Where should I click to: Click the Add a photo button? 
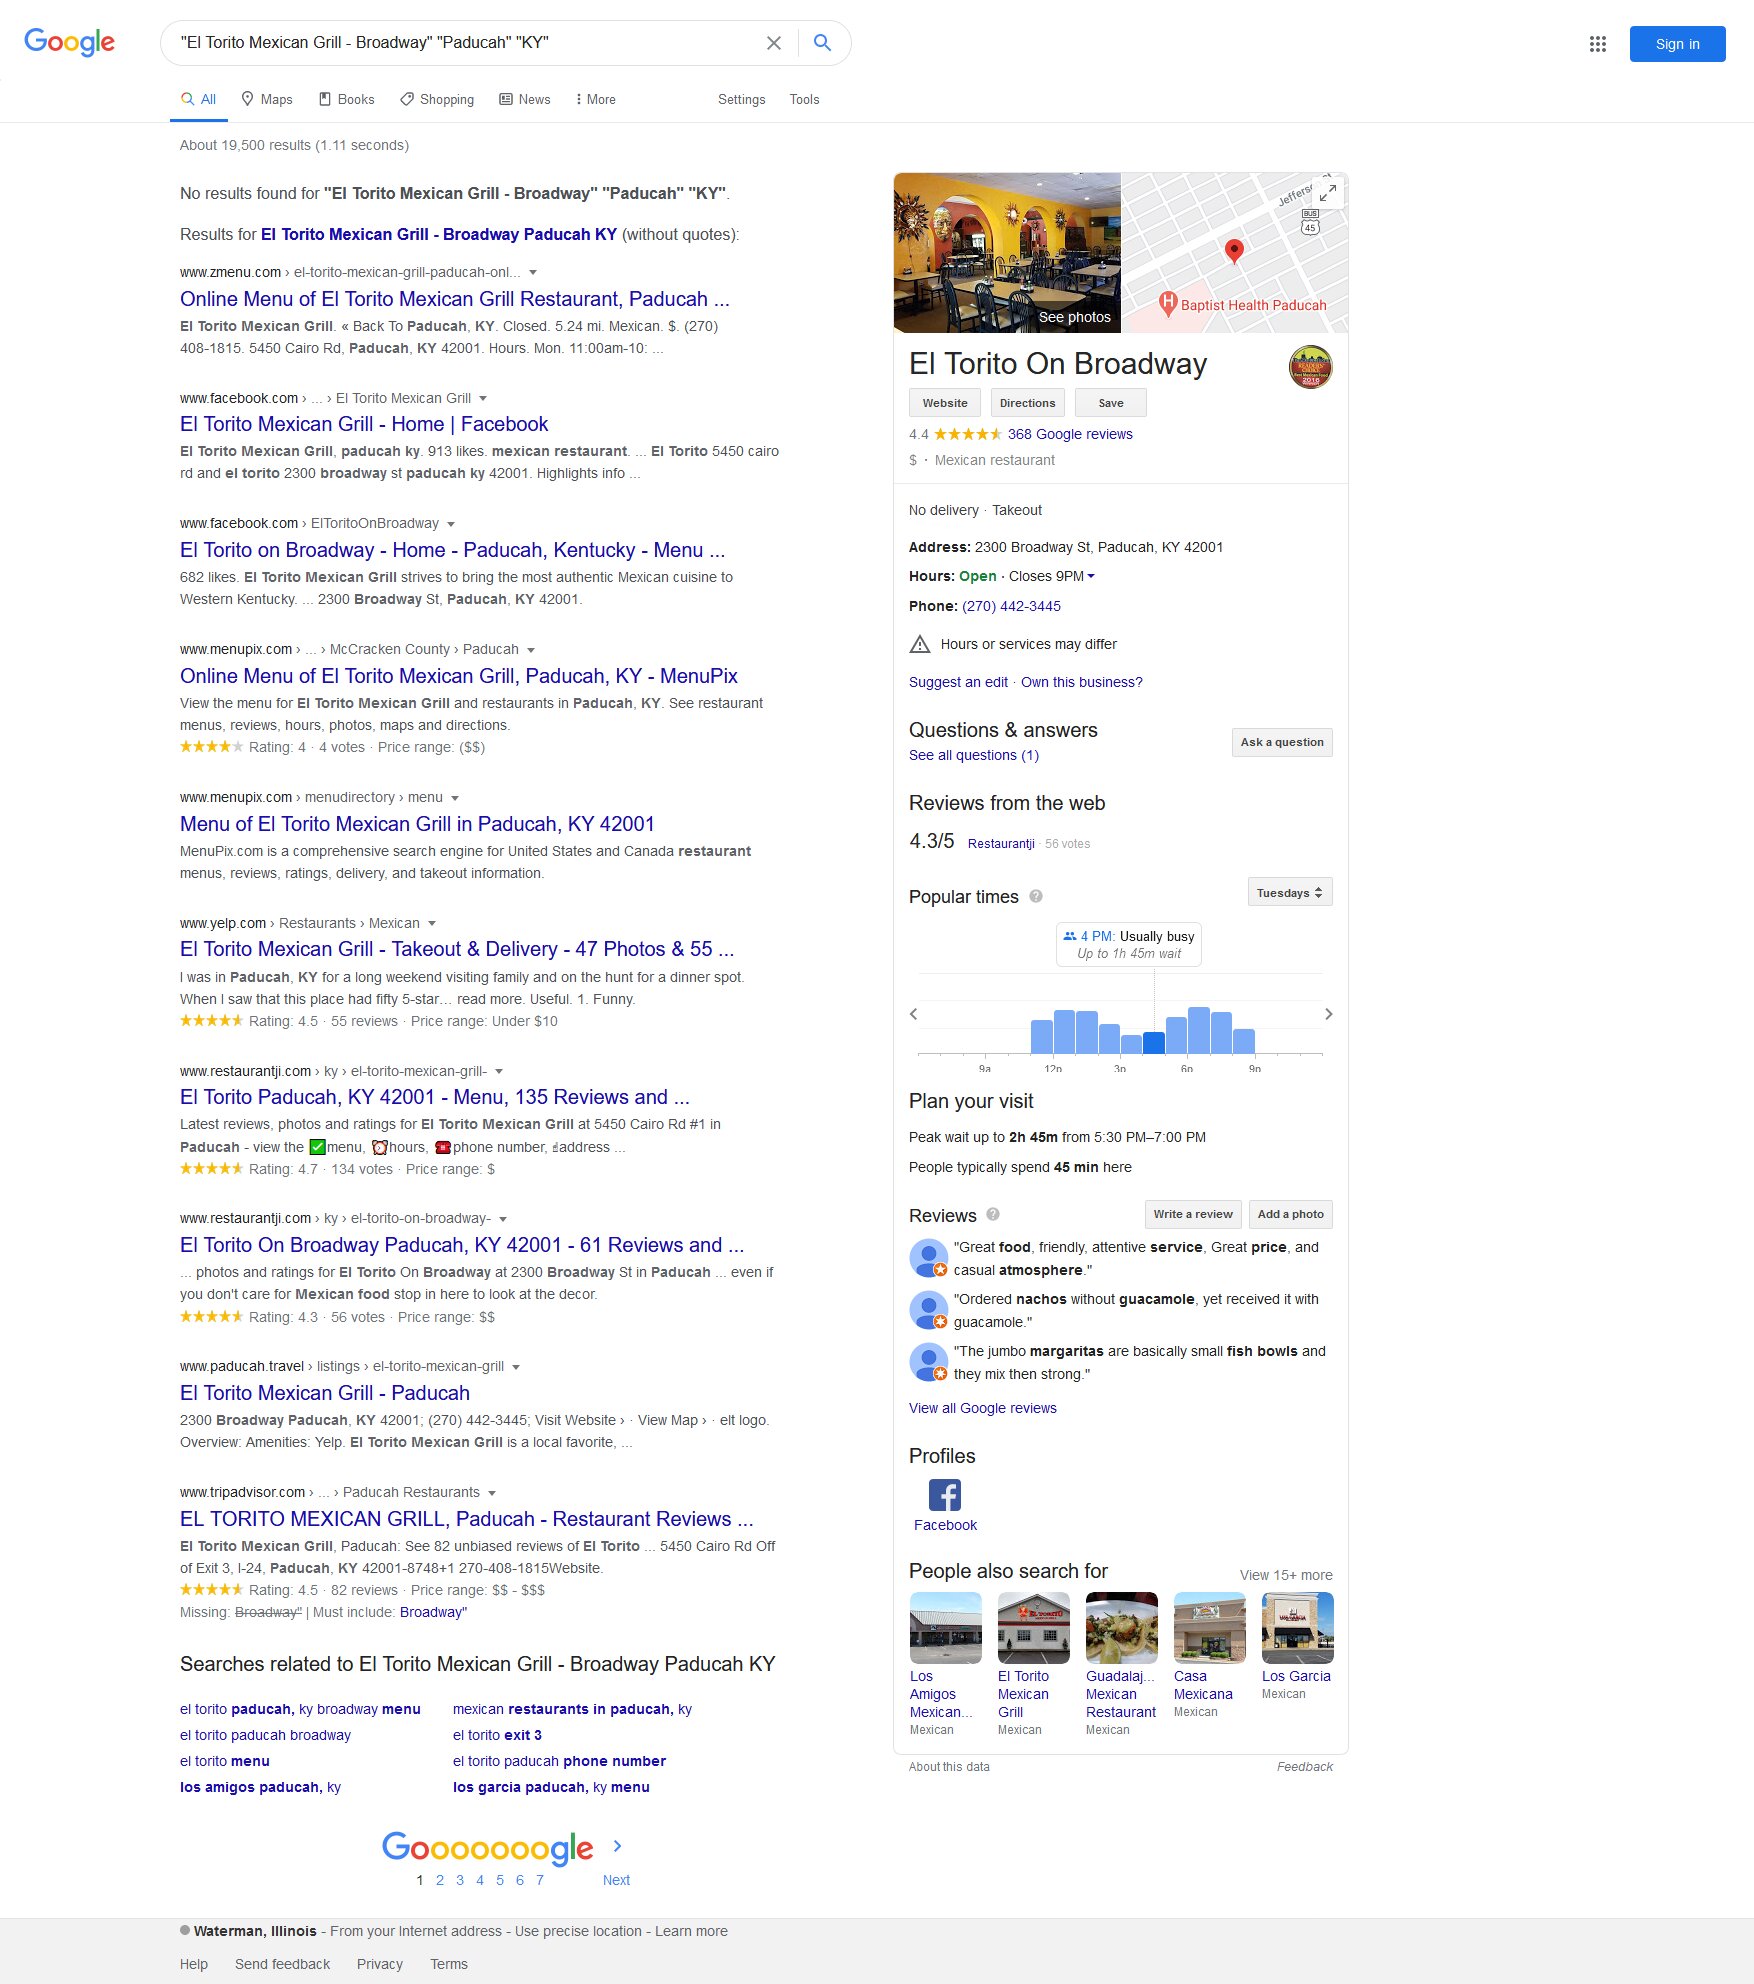1290,1214
